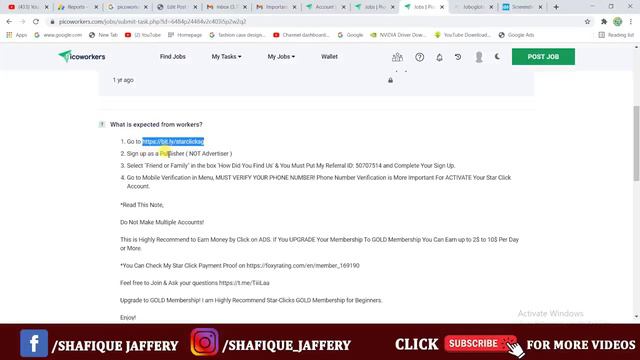Click the POST JOB button
Screen dimensions: 640x360
[x=543, y=57]
